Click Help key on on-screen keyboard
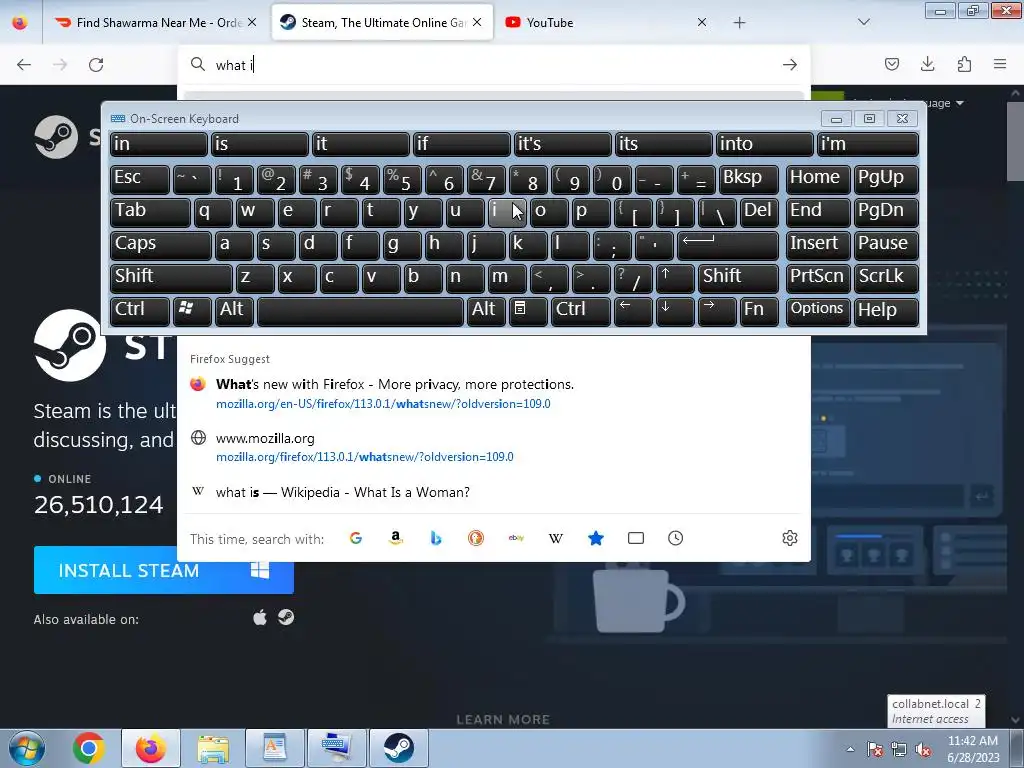This screenshot has height=768, width=1024. [886, 310]
